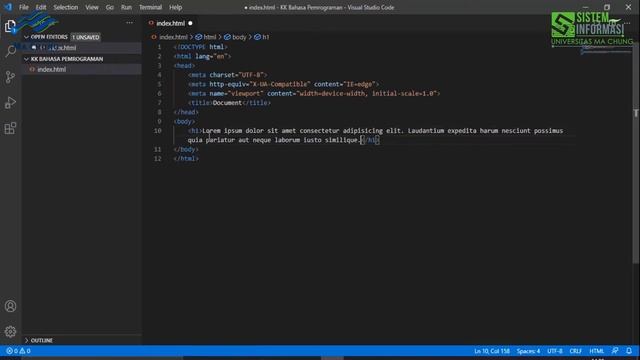Click the viewport meta tag line

pyautogui.click(x=314, y=93)
